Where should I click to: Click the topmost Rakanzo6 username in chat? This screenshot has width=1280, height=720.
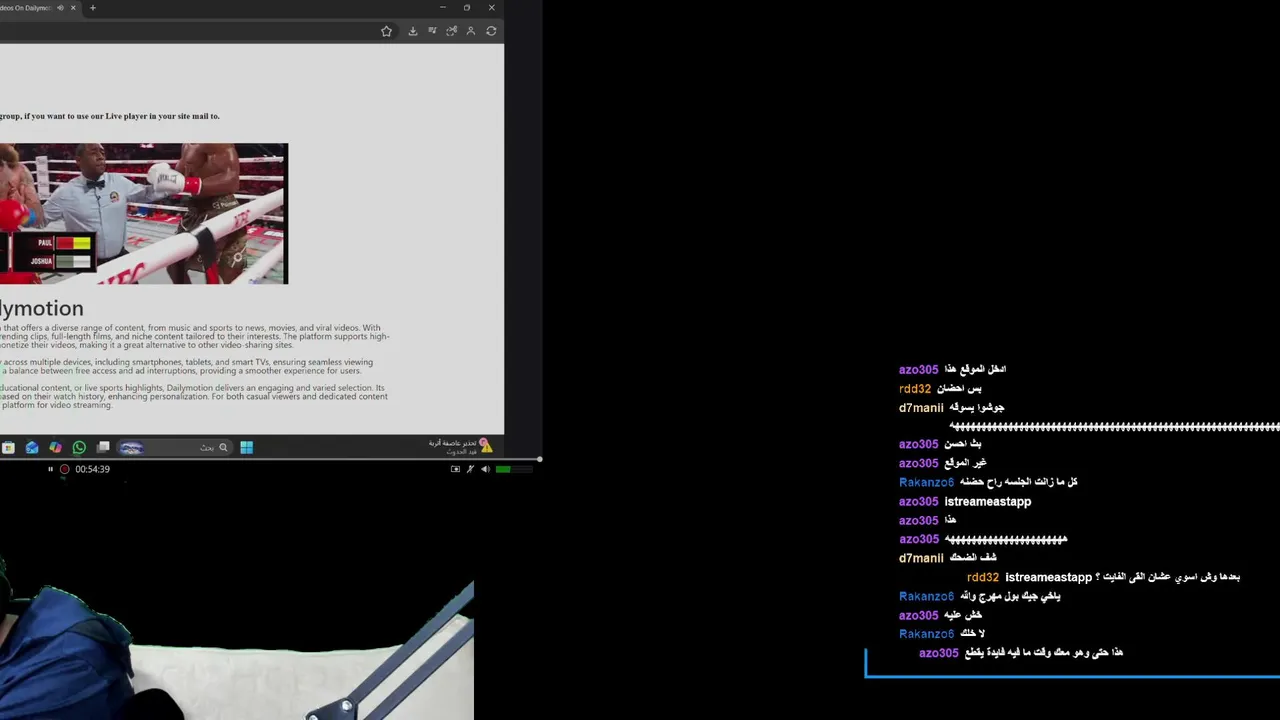tap(927, 483)
